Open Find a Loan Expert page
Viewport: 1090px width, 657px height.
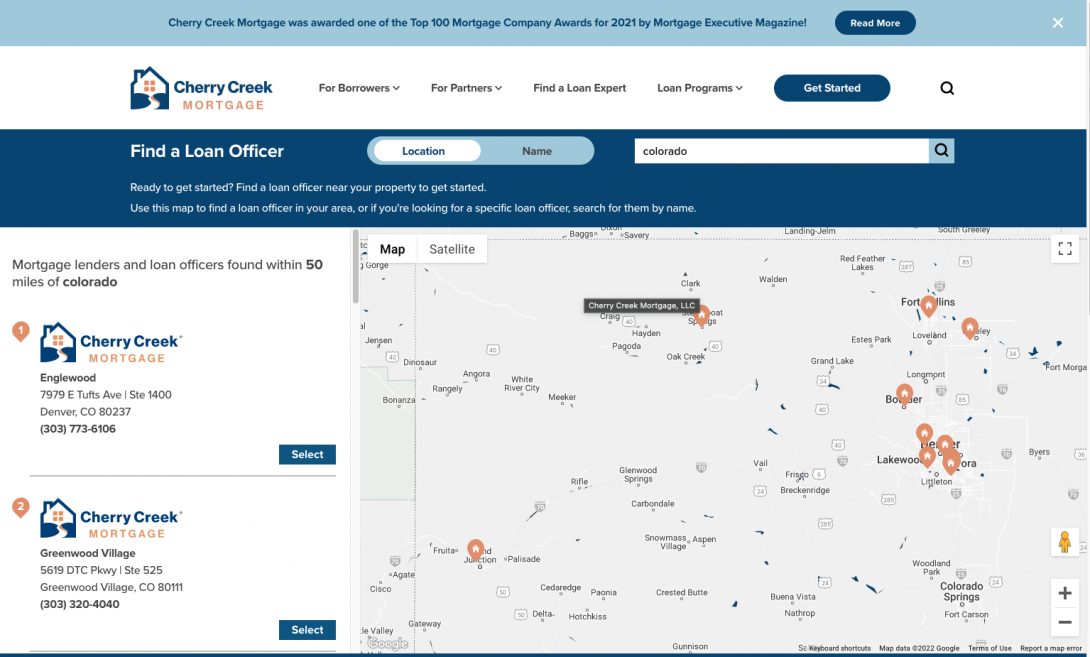point(580,88)
